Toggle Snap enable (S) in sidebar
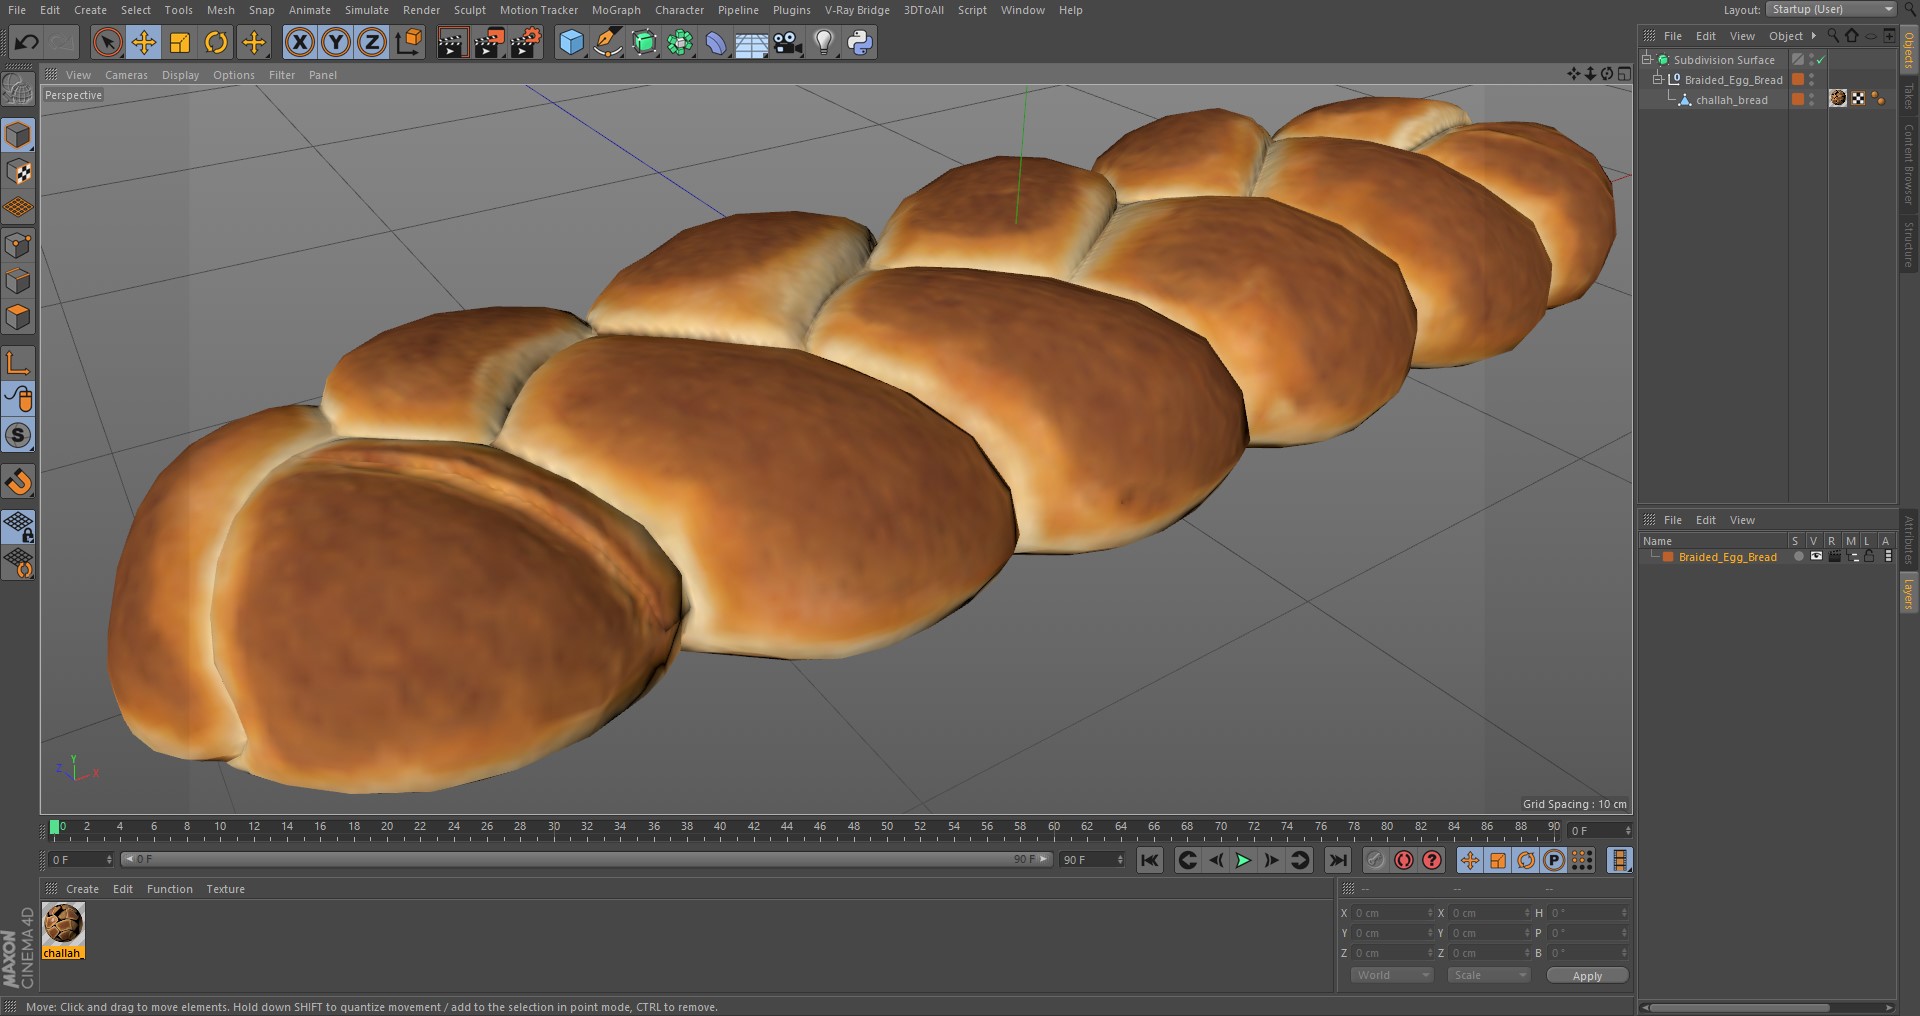1920x1016 pixels. tap(18, 435)
